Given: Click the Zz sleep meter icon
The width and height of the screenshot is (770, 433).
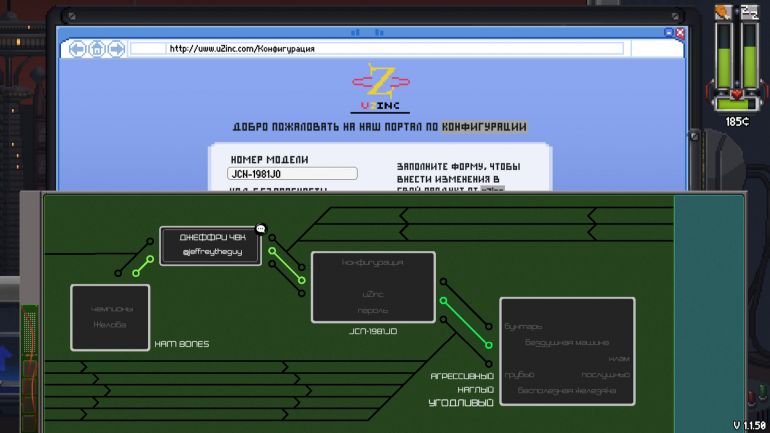Looking at the screenshot, I should tap(748, 12).
